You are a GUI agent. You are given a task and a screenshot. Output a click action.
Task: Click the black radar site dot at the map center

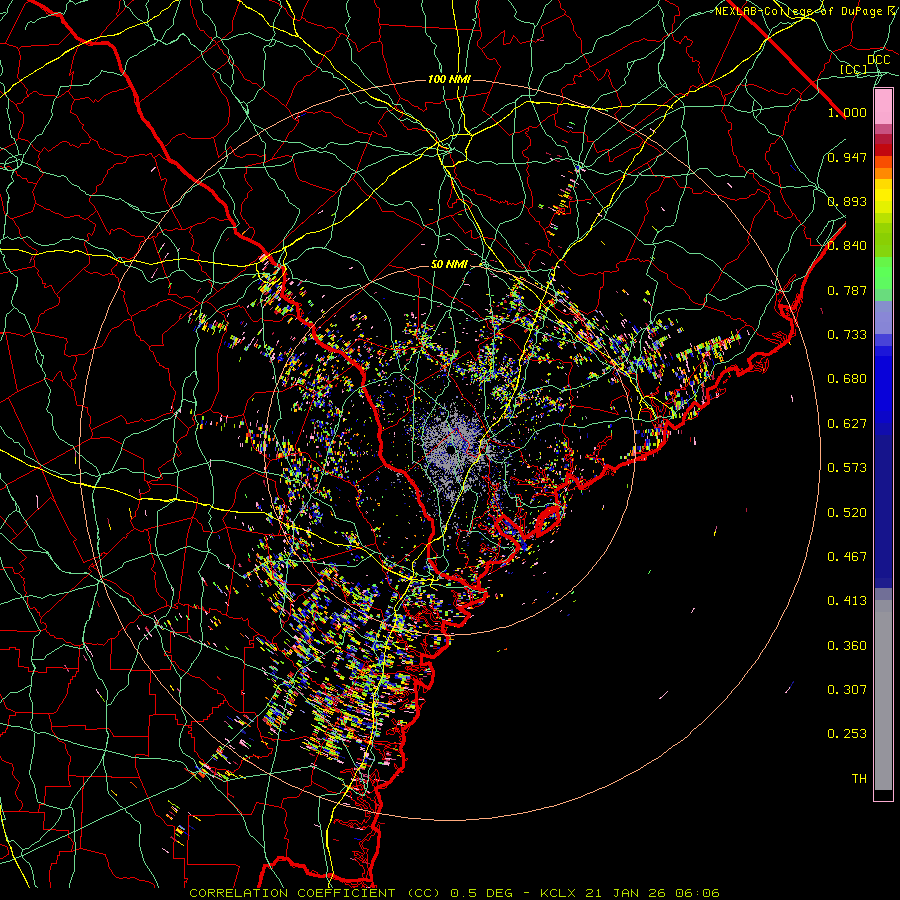[x=451, y=449]
